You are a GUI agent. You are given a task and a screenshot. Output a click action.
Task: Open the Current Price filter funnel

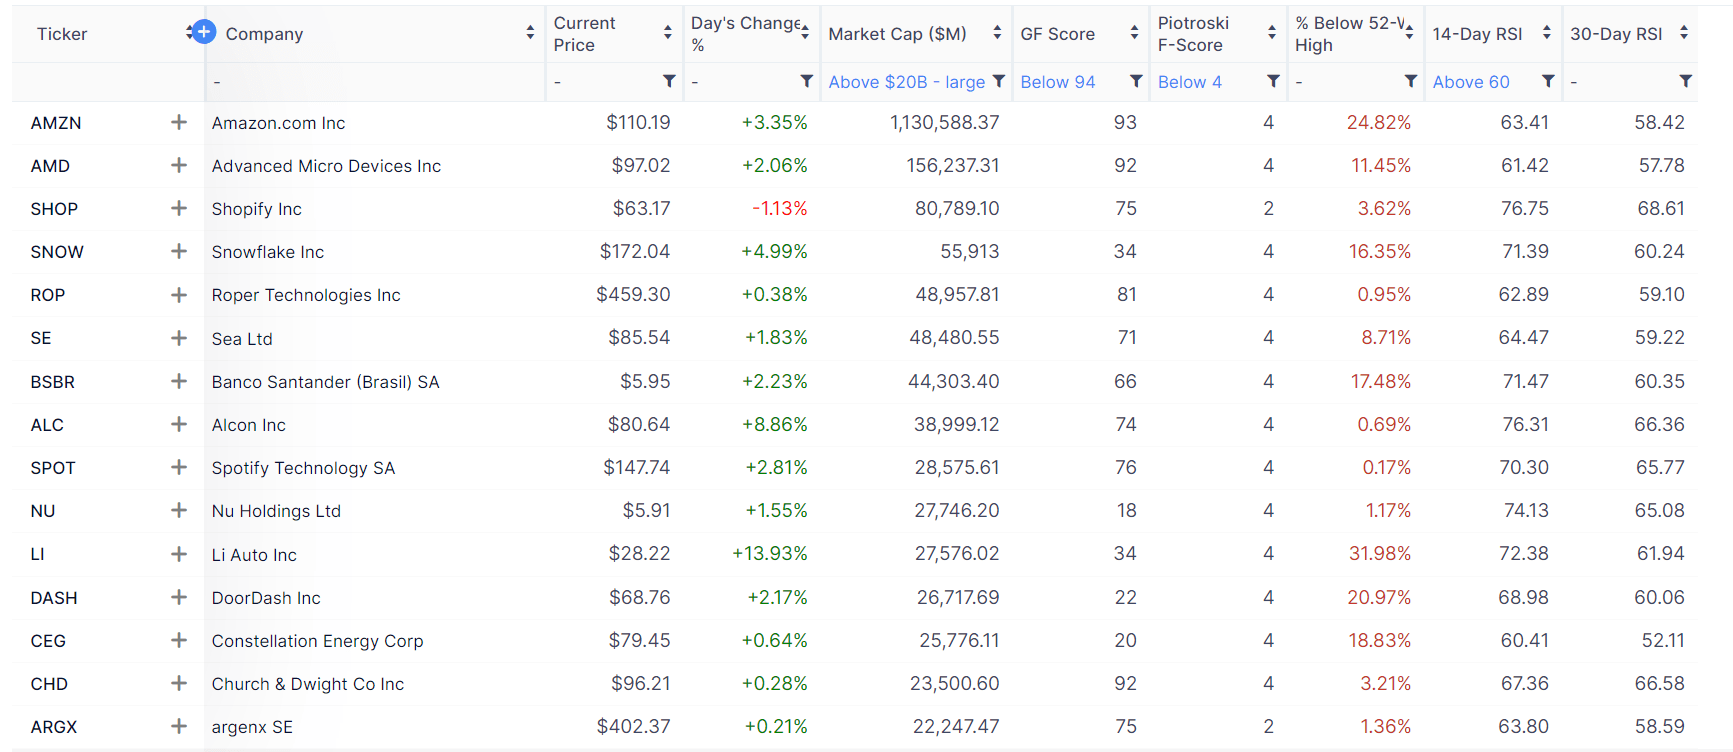669,81
